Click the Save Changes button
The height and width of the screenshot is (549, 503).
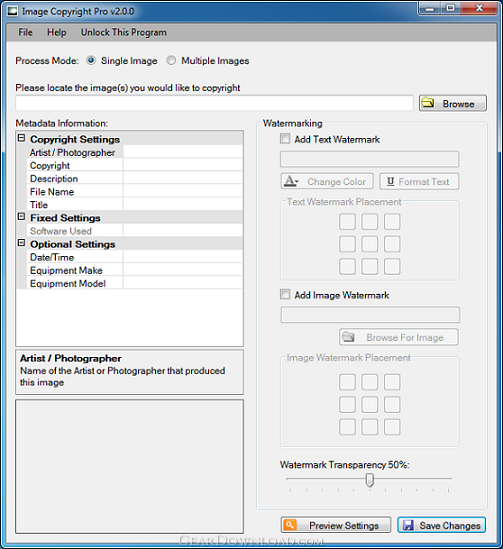click(441, 525)
